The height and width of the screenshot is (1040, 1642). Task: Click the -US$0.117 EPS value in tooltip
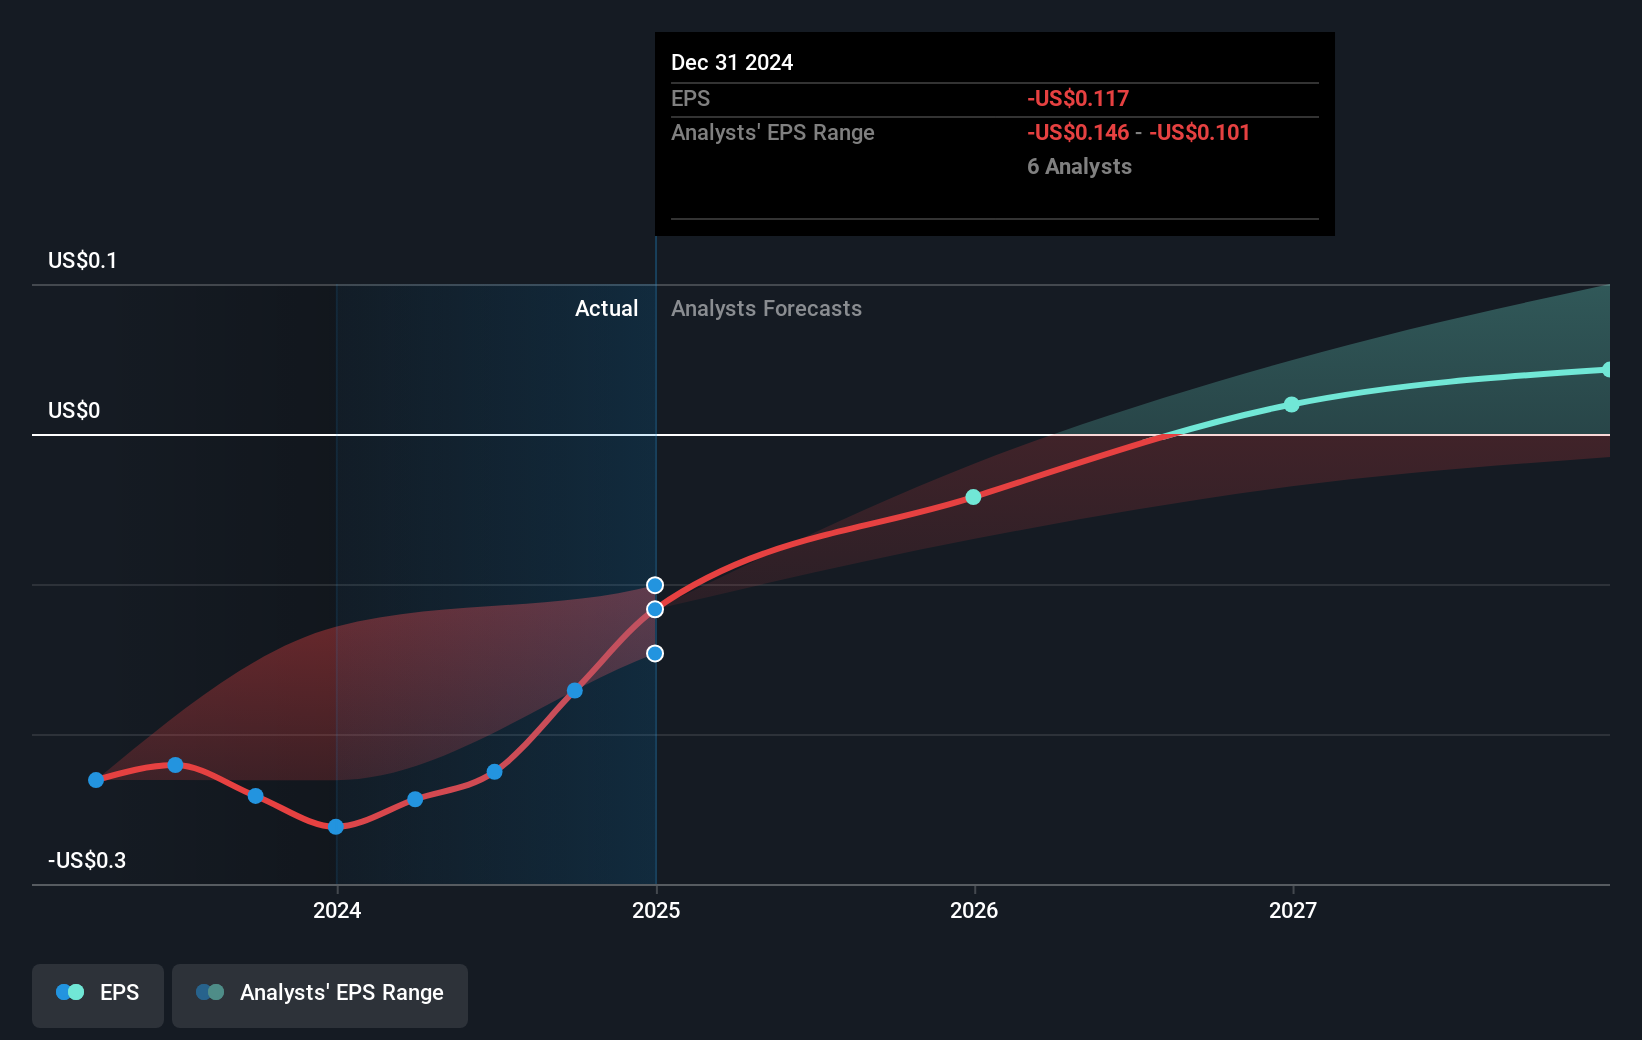pos(1078,98)
